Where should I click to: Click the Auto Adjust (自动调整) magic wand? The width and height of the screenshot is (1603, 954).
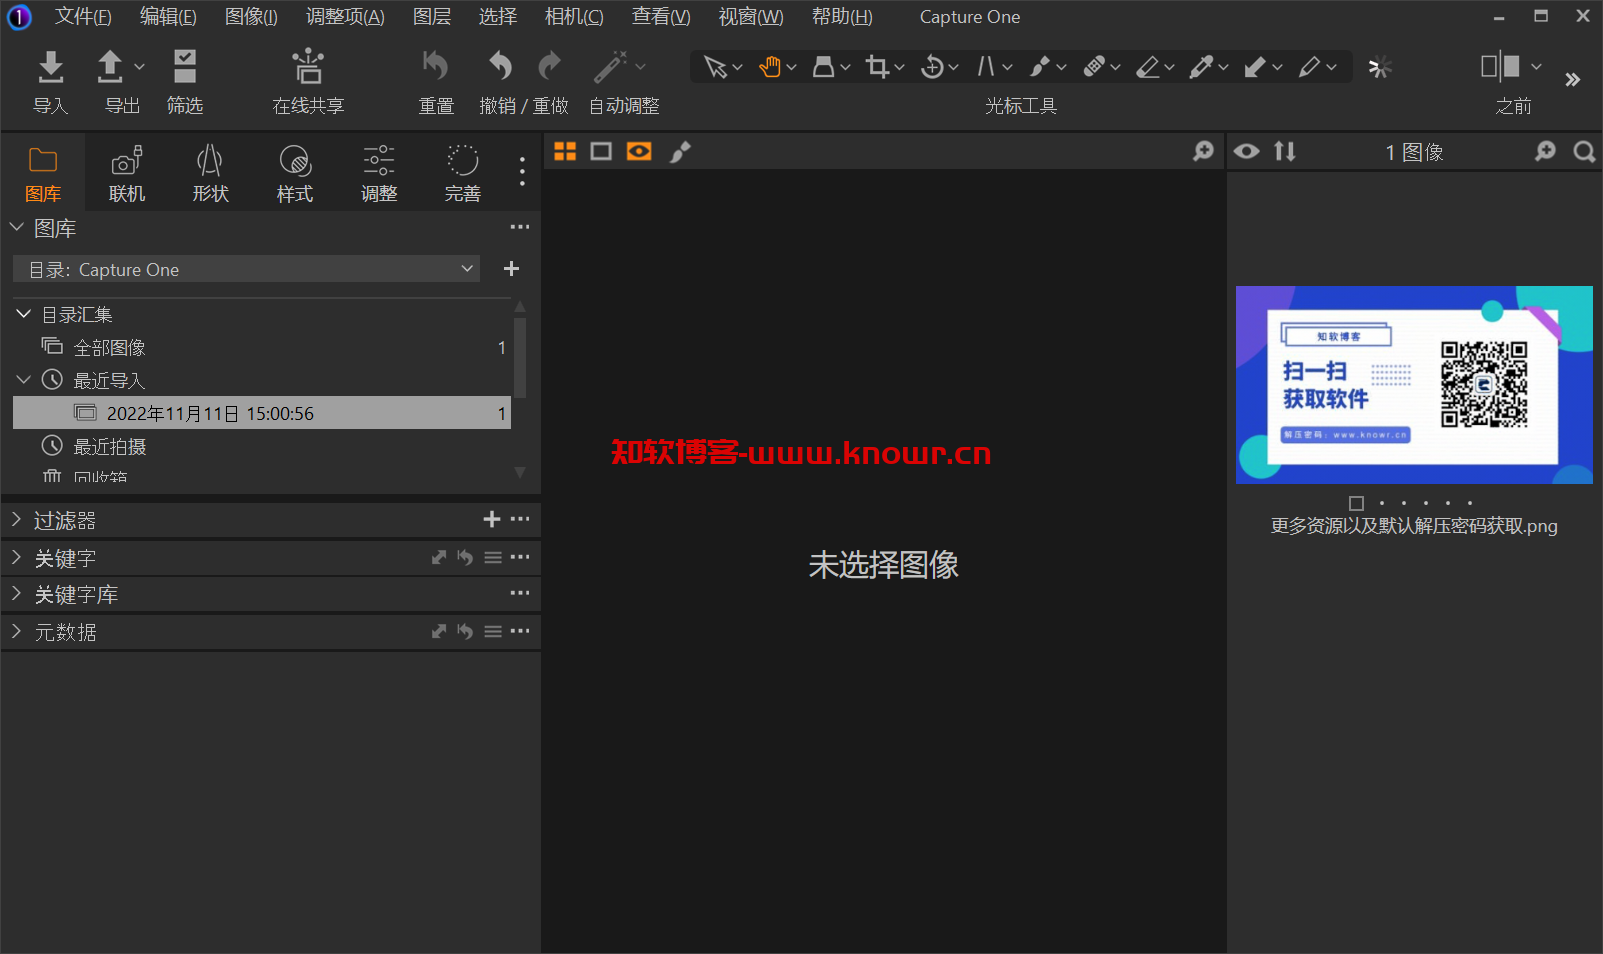pos(610,67)
